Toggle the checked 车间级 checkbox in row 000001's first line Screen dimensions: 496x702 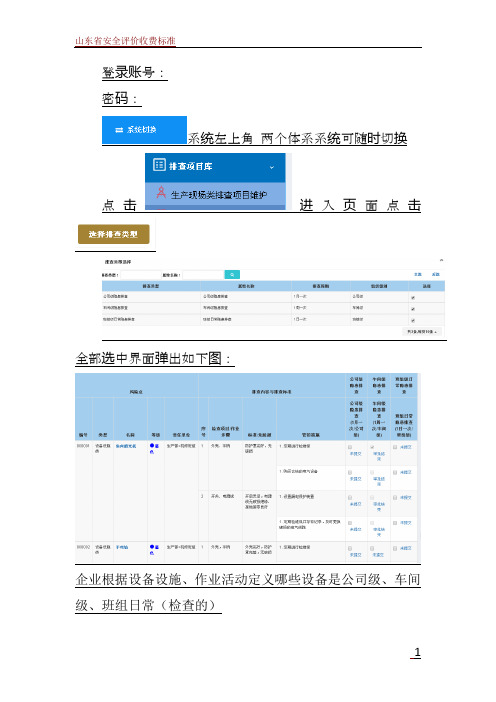click(372, 447)
